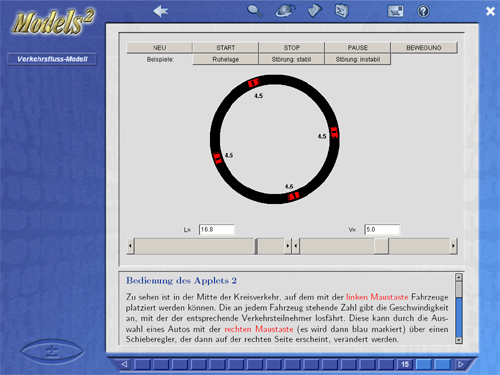The image size is (500, 375).
Task: Click the right arrow of the L slider
Action: (288, 246)
